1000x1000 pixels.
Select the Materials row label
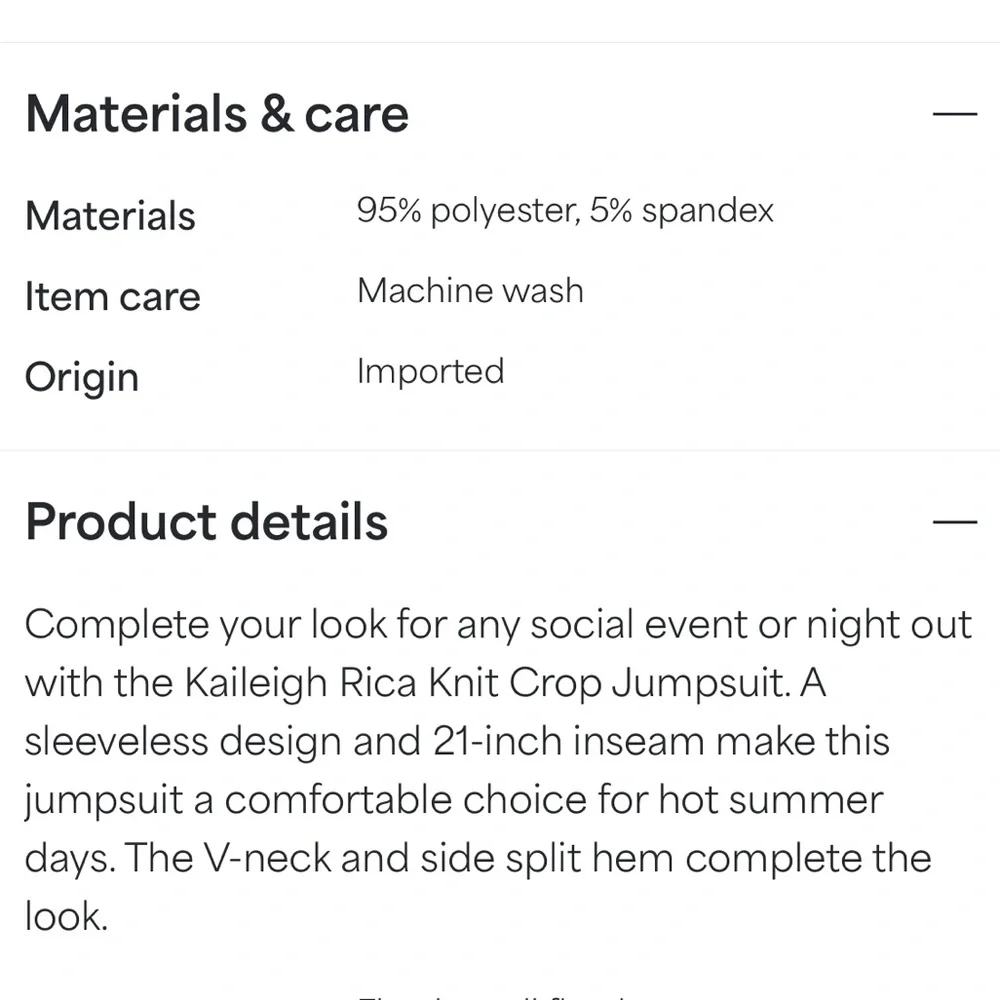pos(110,216)
